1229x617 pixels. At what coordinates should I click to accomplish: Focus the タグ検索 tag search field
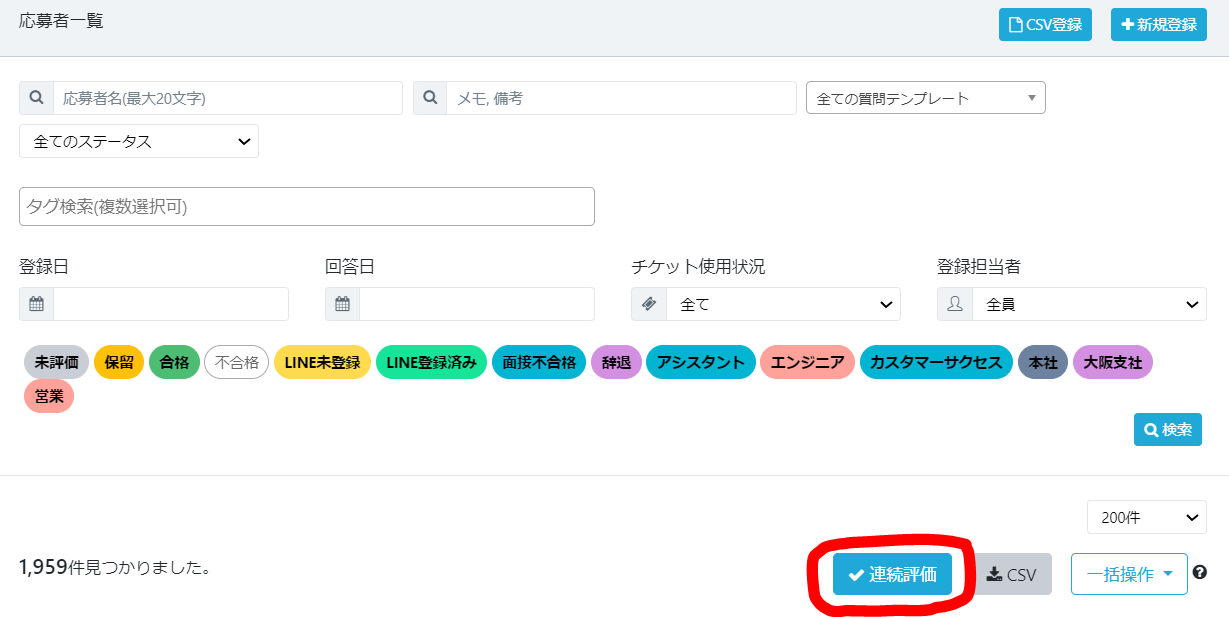click(x=306, y=206)
